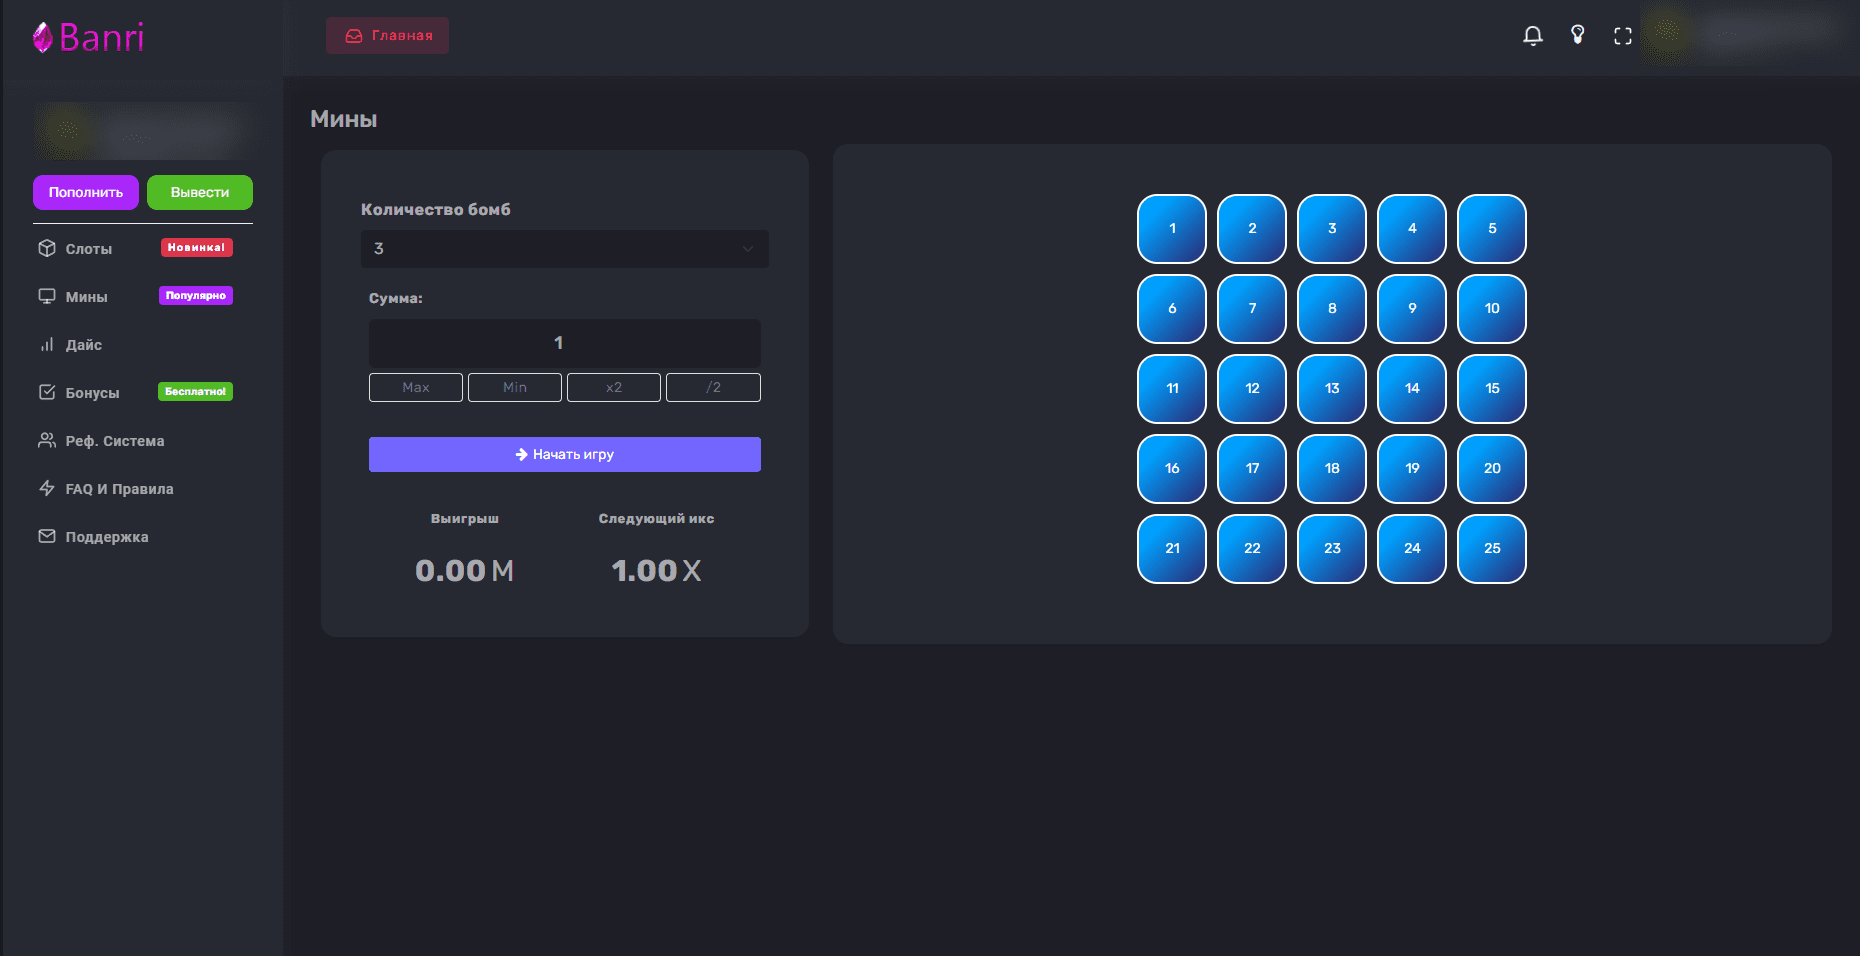
Task: Click the bar chart icon for Дайс
Action: (47, 344)
